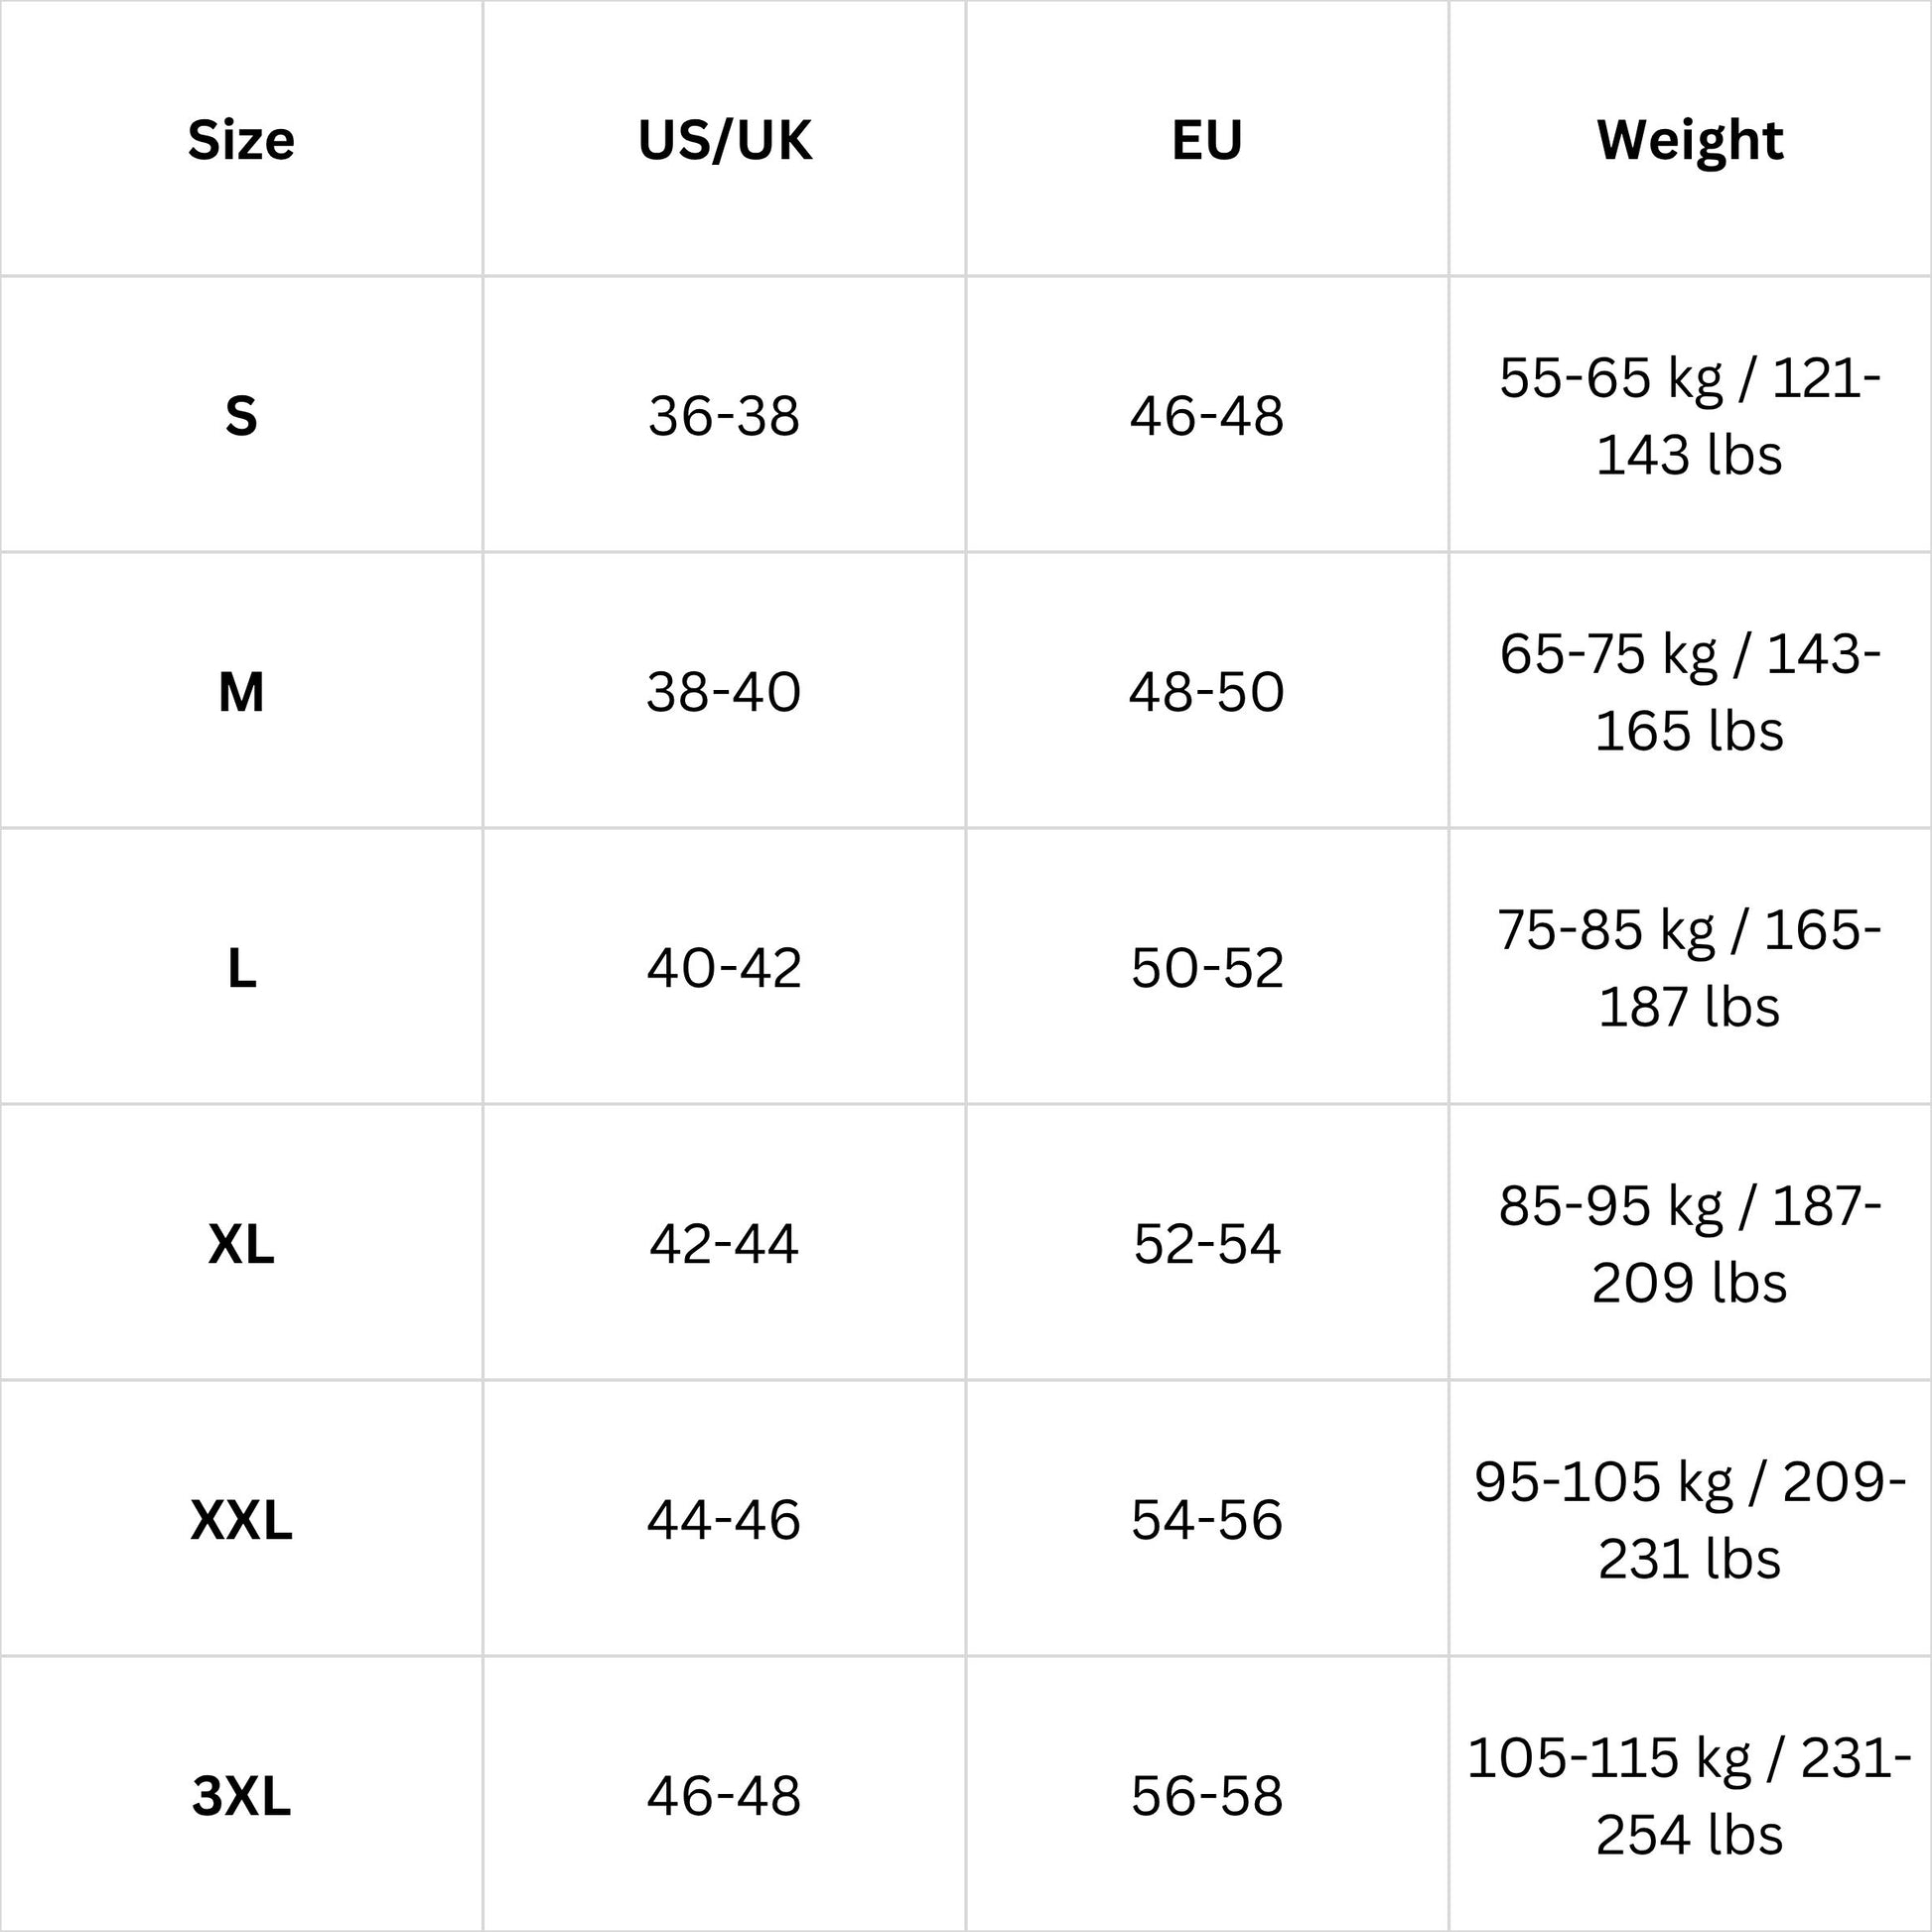Select the 75-85 kg weight cell
Screen dimensions: 1932x1932
[1690, 968]
